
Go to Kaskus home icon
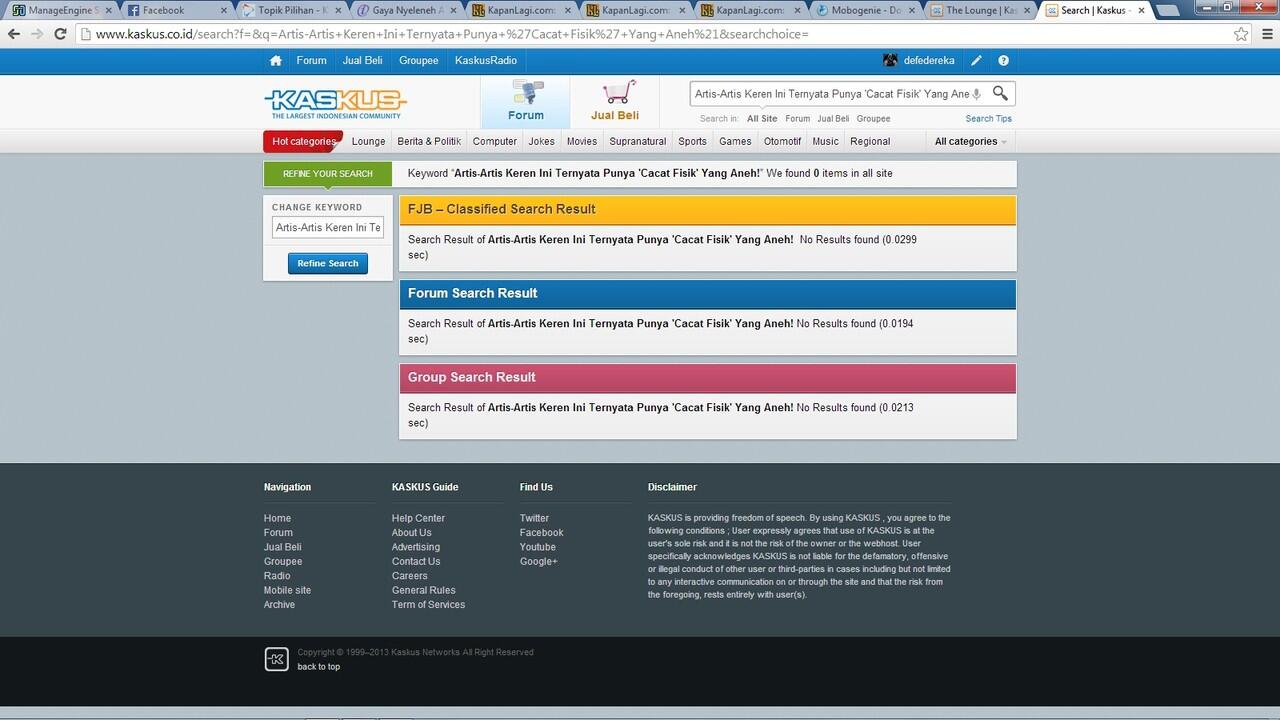(x=275, y=60)
